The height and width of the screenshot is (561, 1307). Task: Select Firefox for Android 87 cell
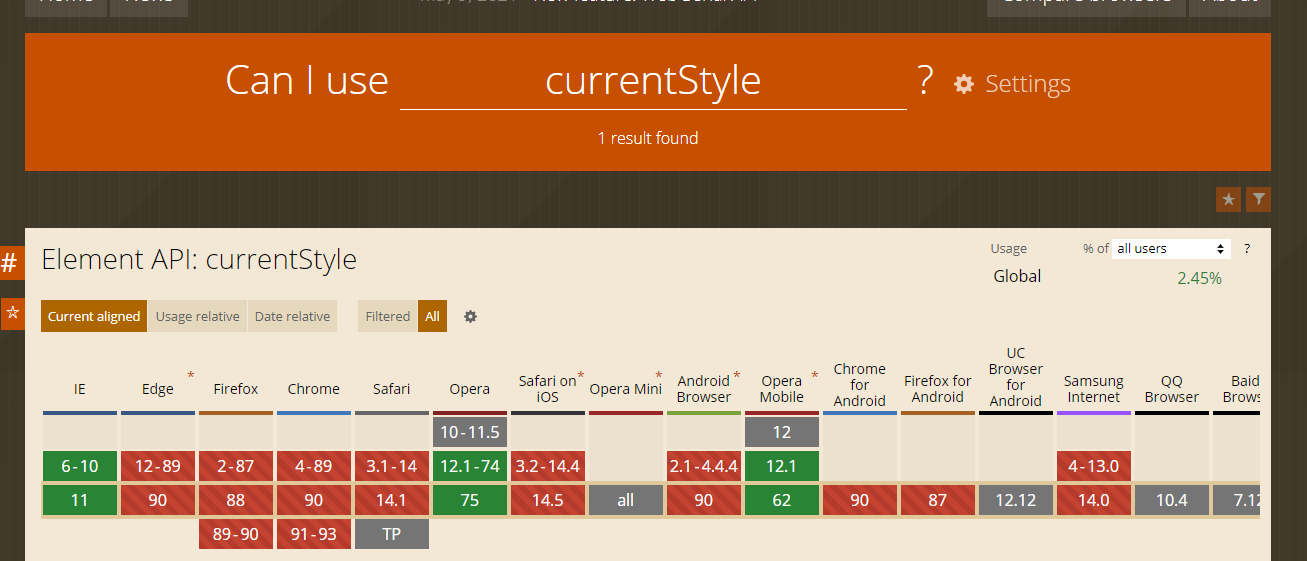pos(938,500)
